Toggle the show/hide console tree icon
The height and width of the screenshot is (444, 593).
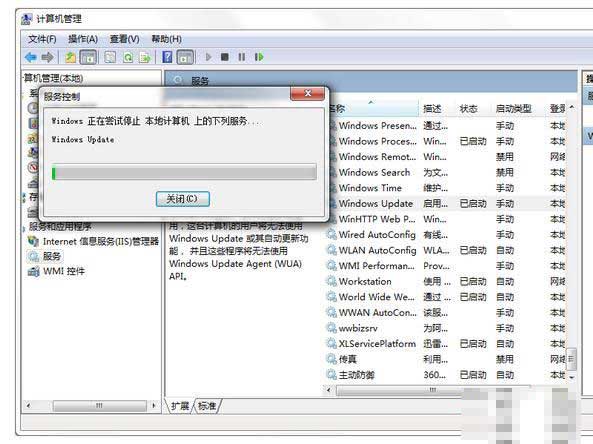tap(88, 57)
